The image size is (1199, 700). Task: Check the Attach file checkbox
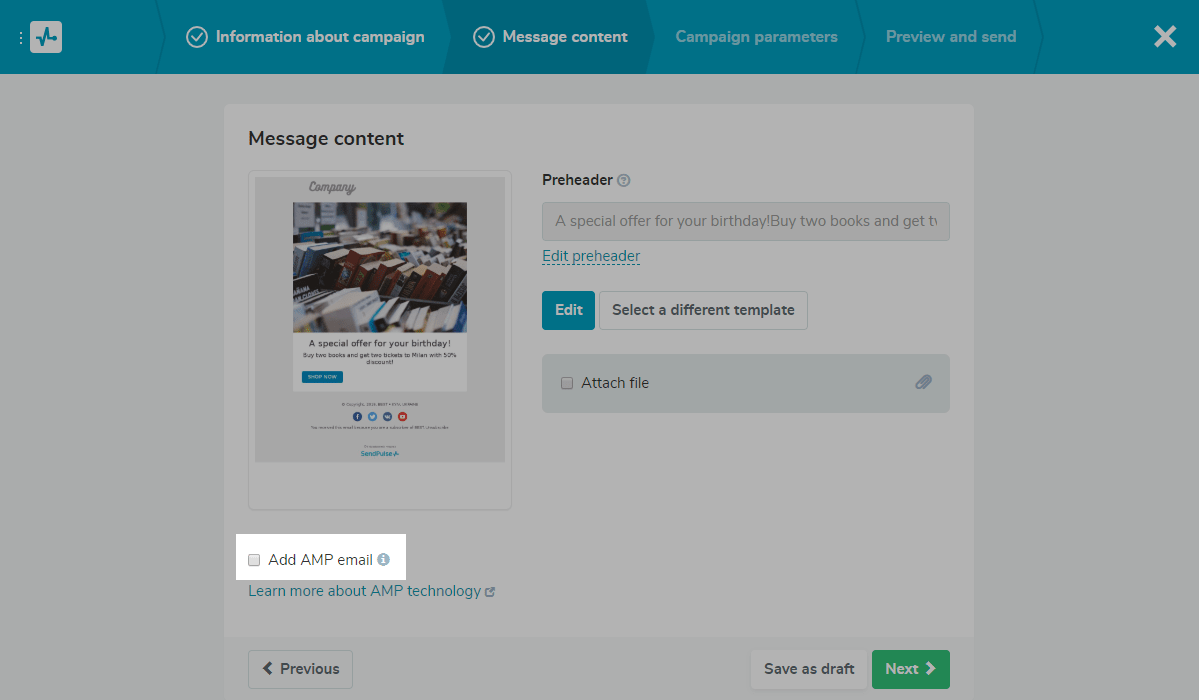click(567, 383)
